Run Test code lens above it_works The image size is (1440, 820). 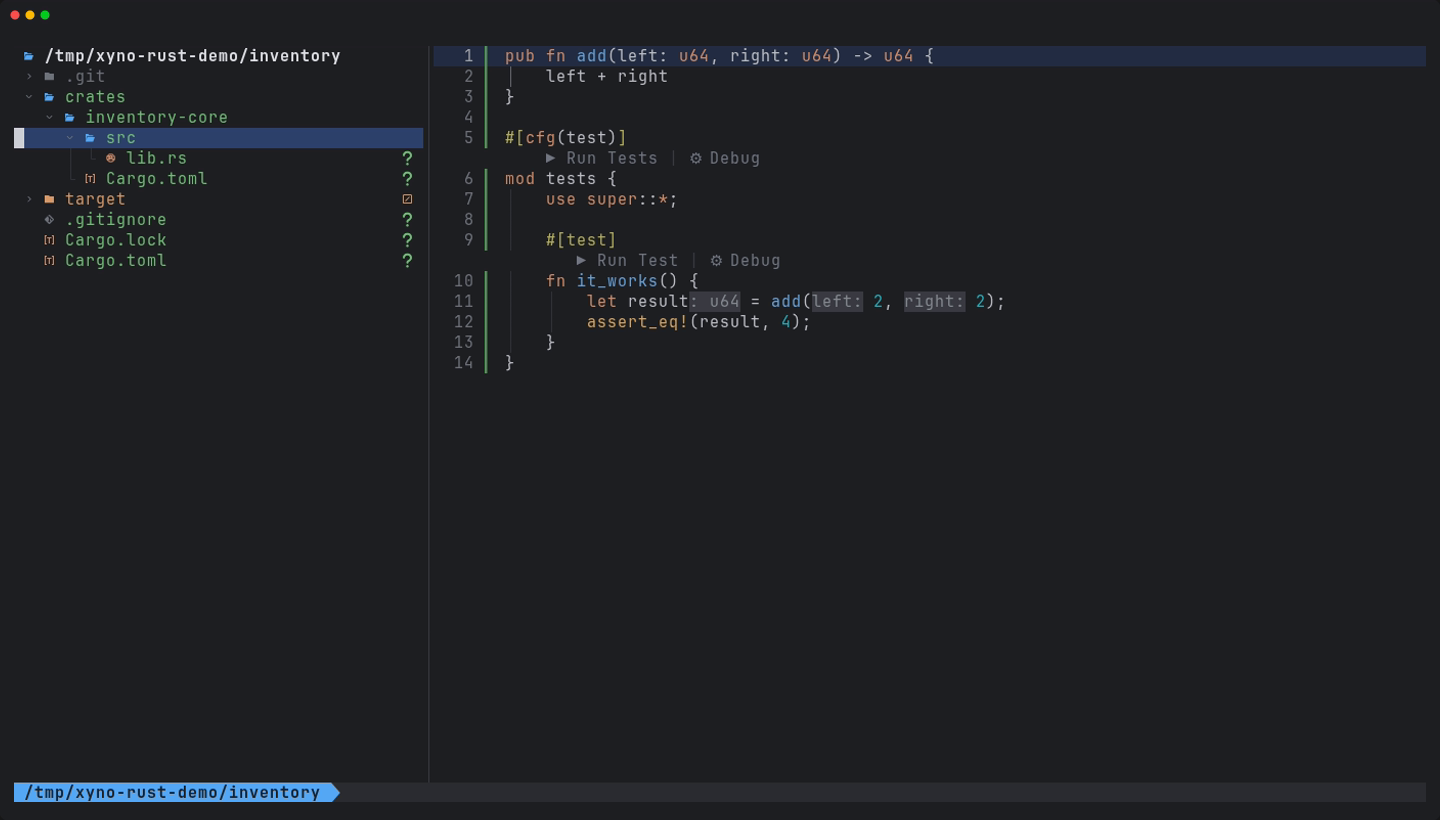pos(627,260)
